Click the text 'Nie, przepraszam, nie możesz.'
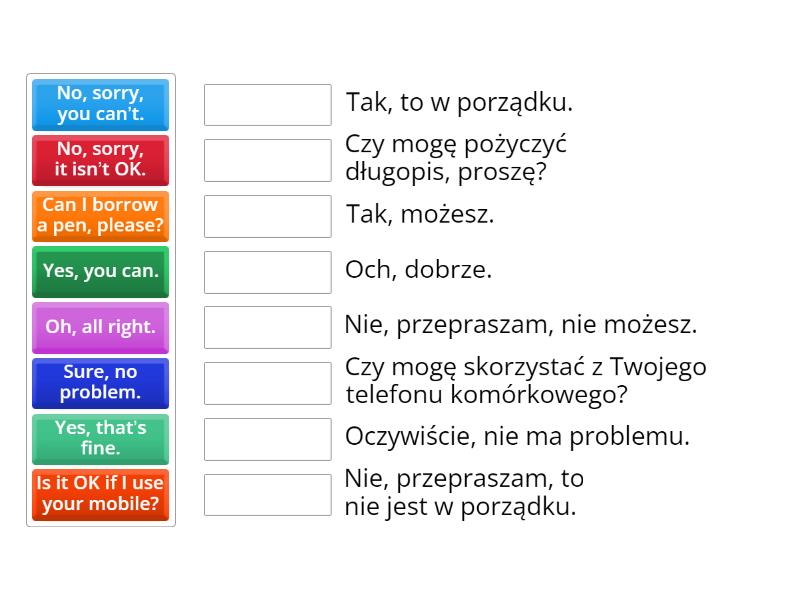800x600 pixels. tap(521, 325)
